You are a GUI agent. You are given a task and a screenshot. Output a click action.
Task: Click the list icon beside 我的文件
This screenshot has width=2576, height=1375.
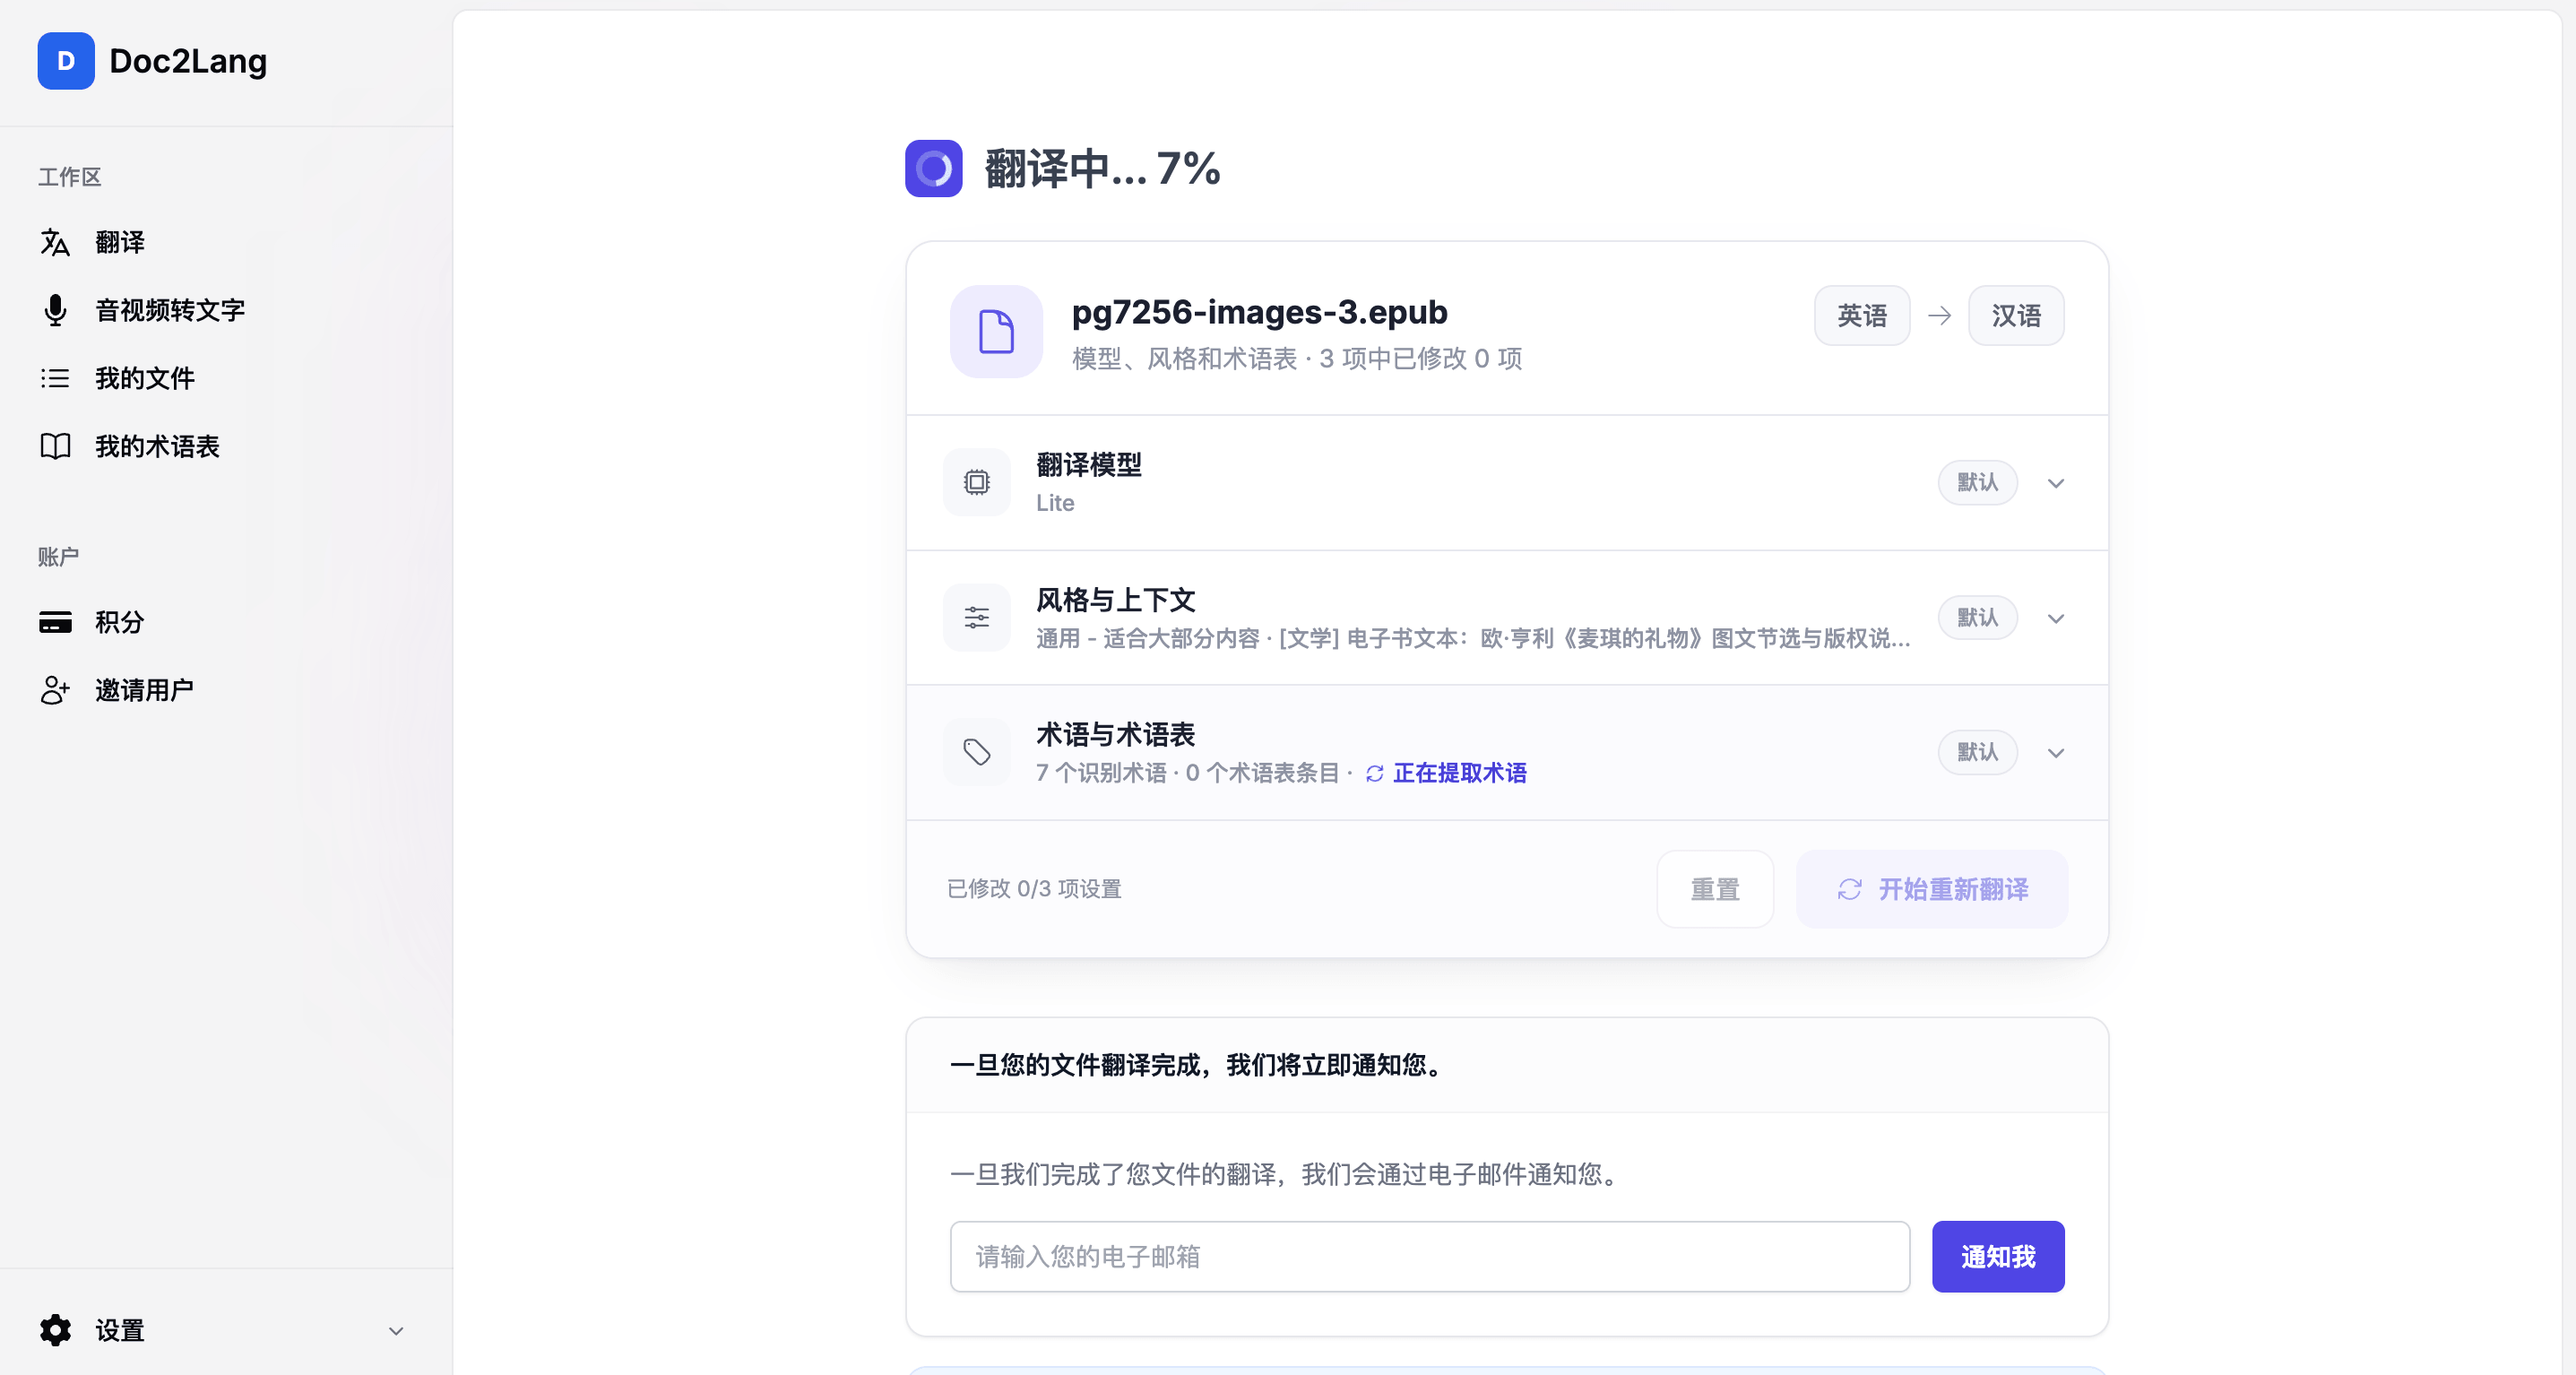(55, 378)
